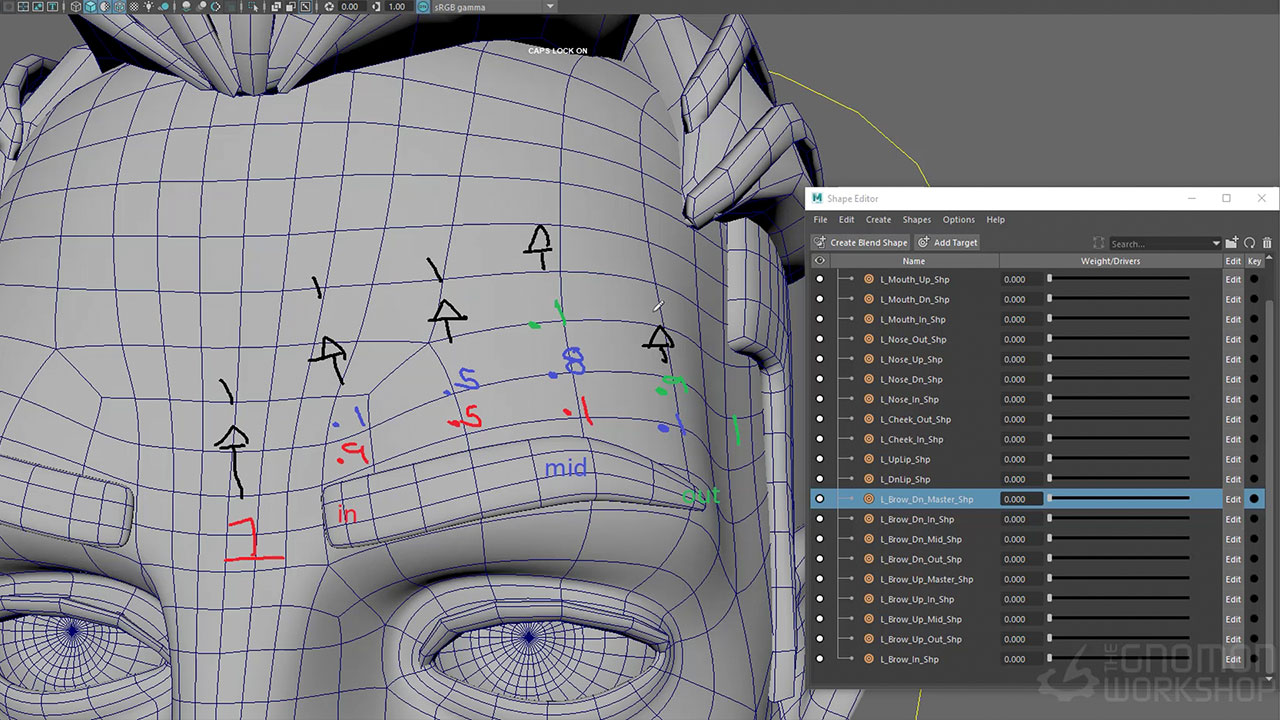Expand the Shape Editor search dropdown arrow
1280x720 pixels.
pos(1216,243)
